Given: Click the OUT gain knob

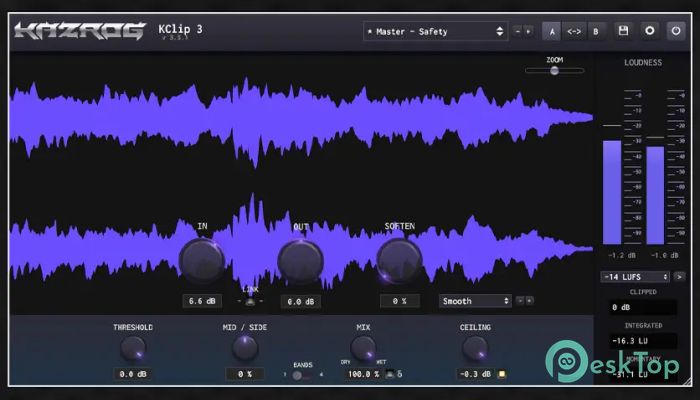Looking at the screenshot, I should click(x=300, y=262).
